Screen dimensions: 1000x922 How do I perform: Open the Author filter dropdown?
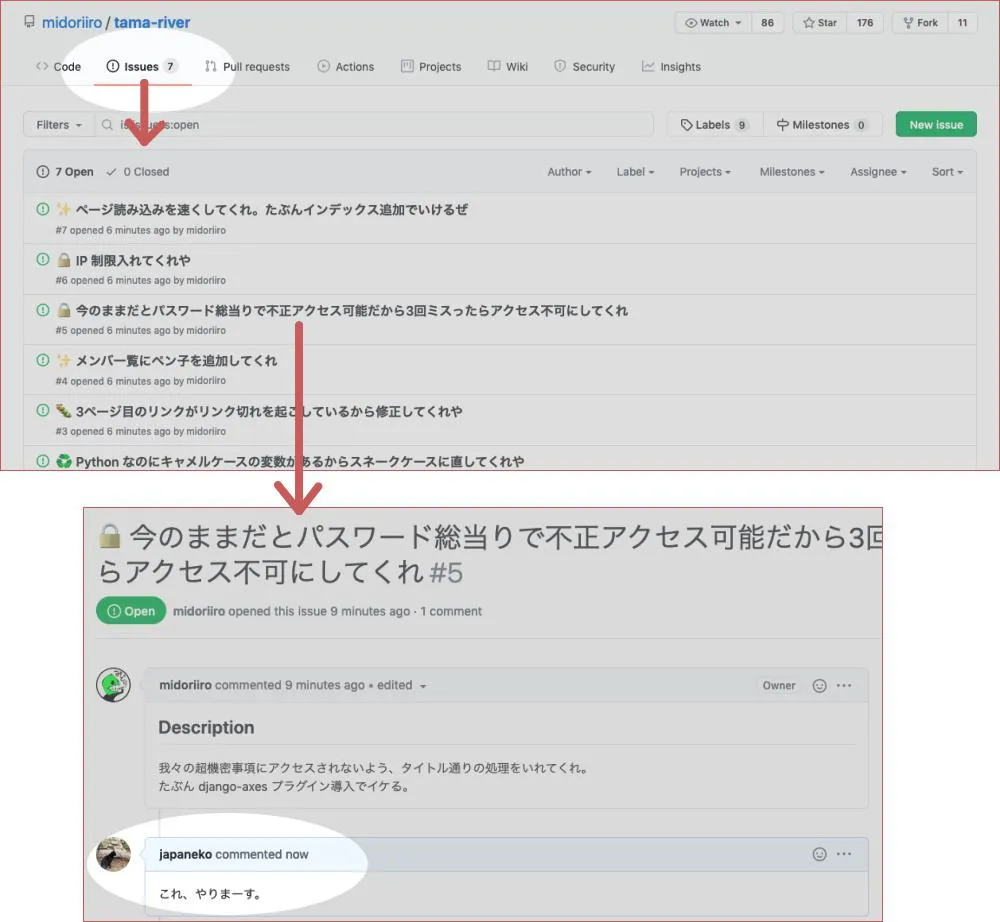point(569,172)
